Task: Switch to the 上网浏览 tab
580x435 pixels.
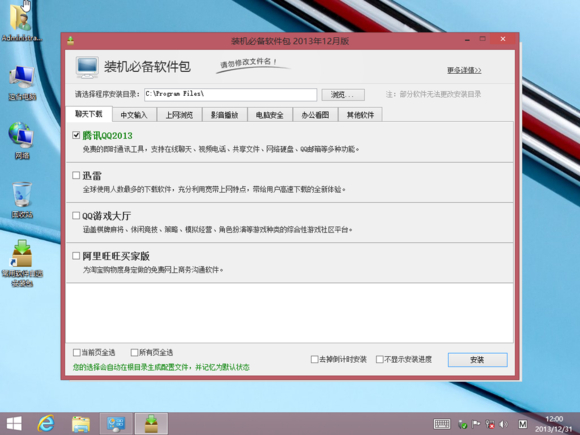Action: 179,115
